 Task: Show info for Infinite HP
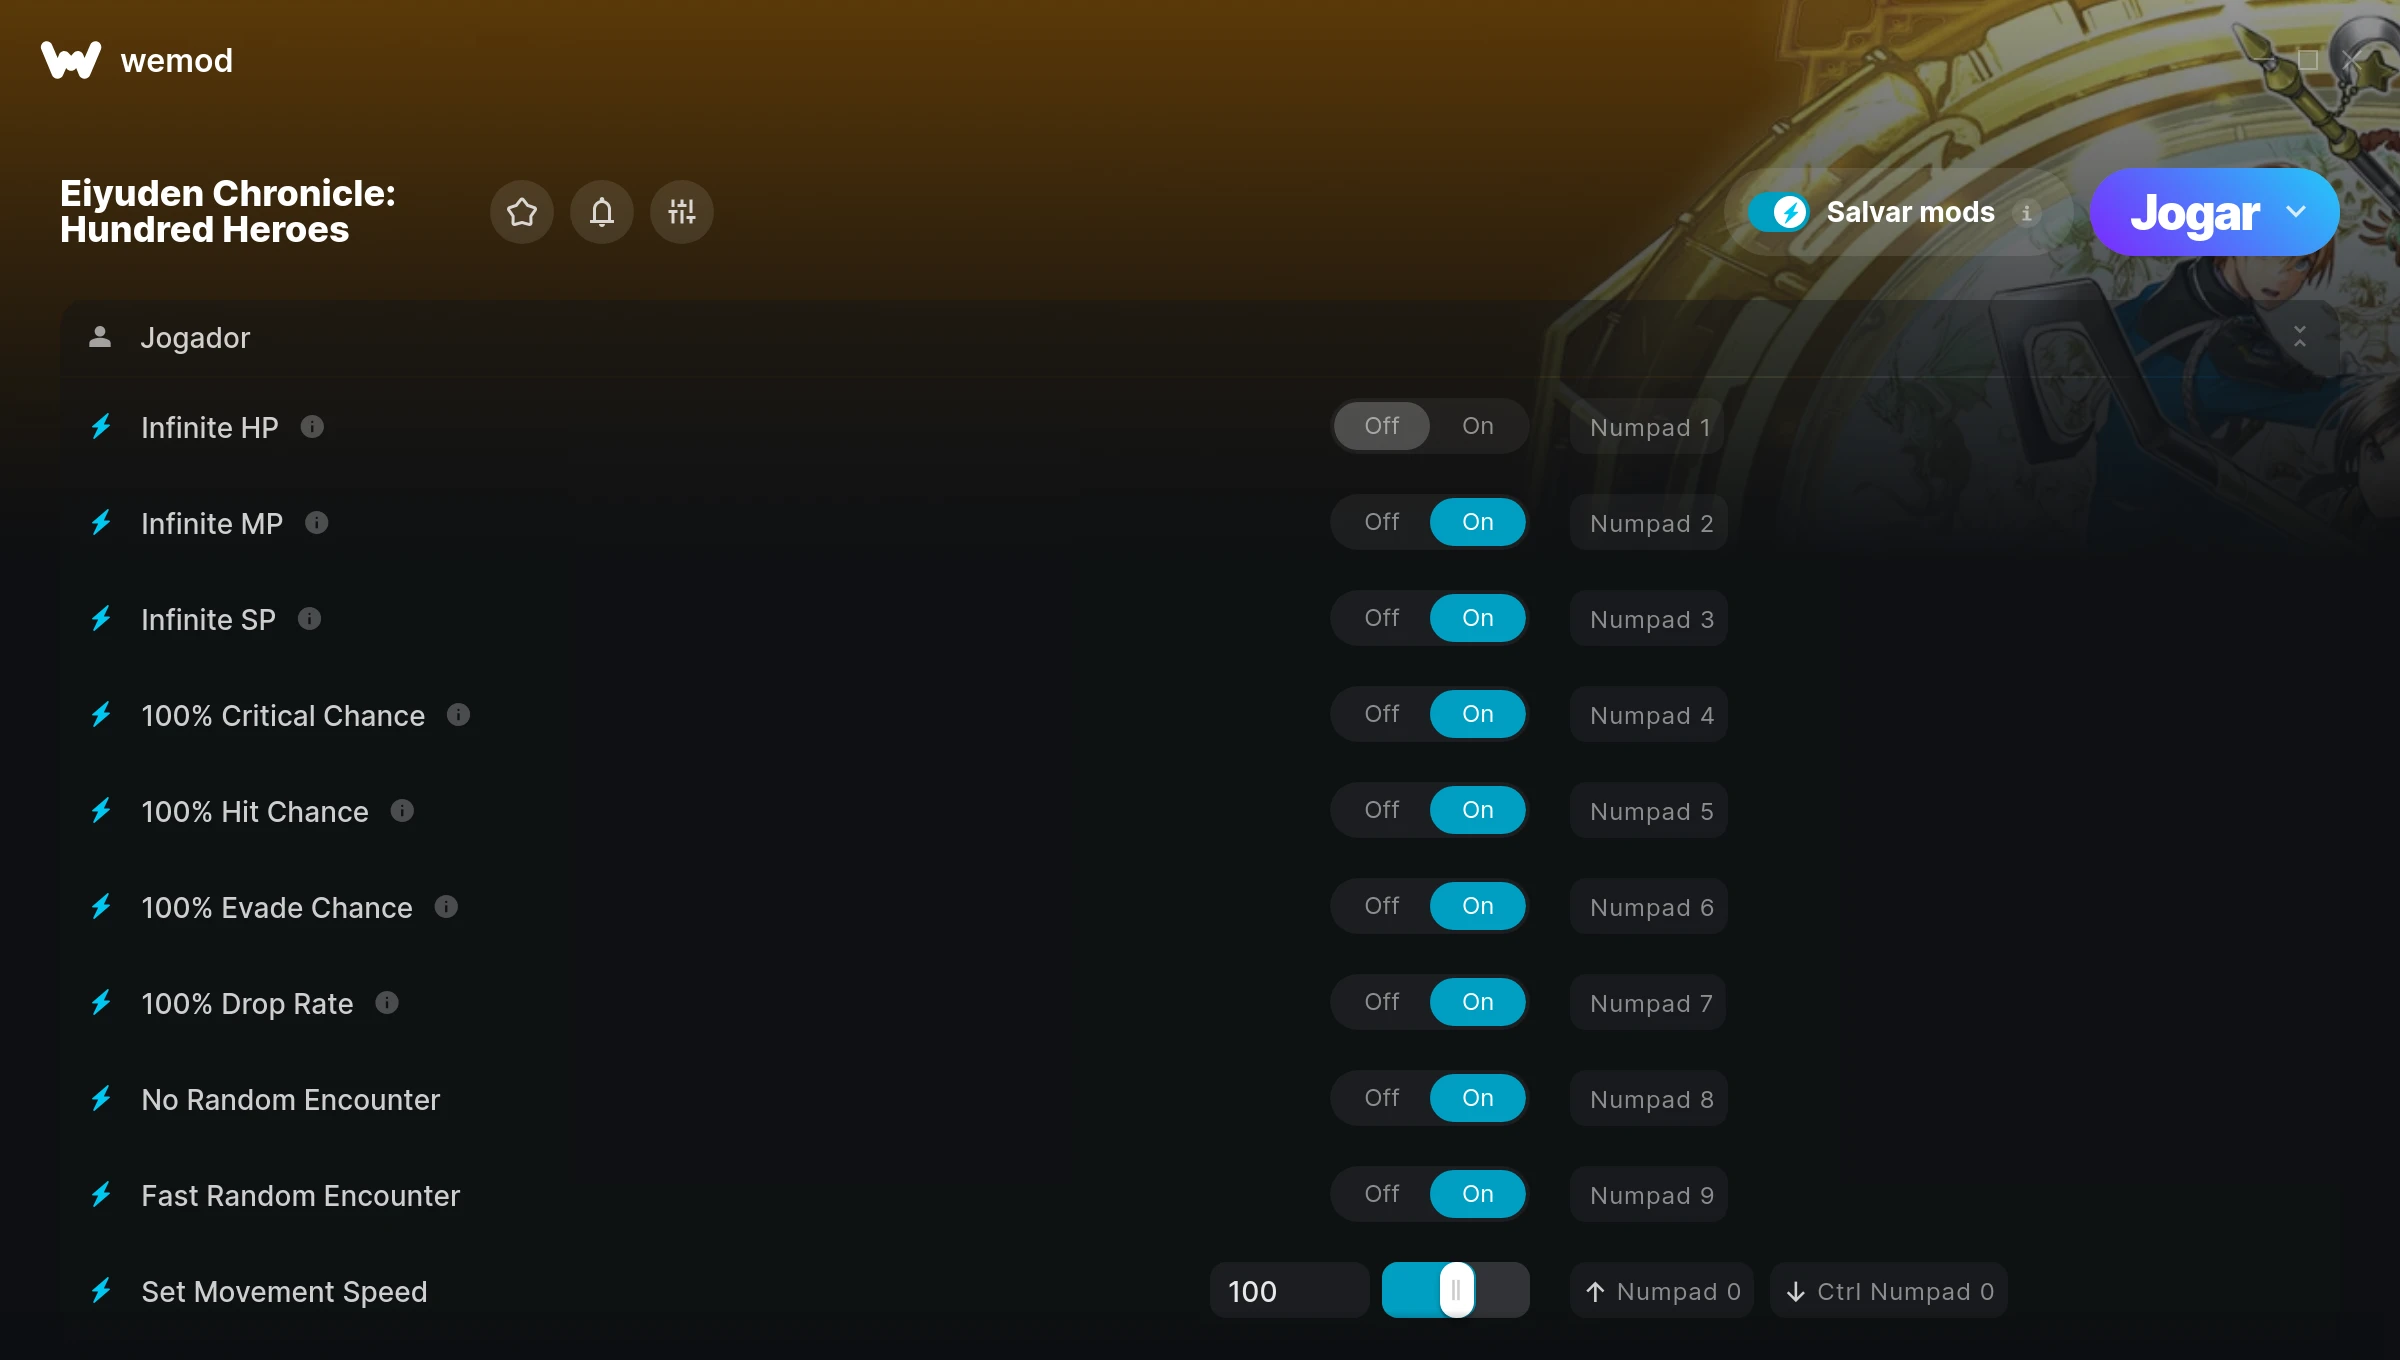click(312, 427)
